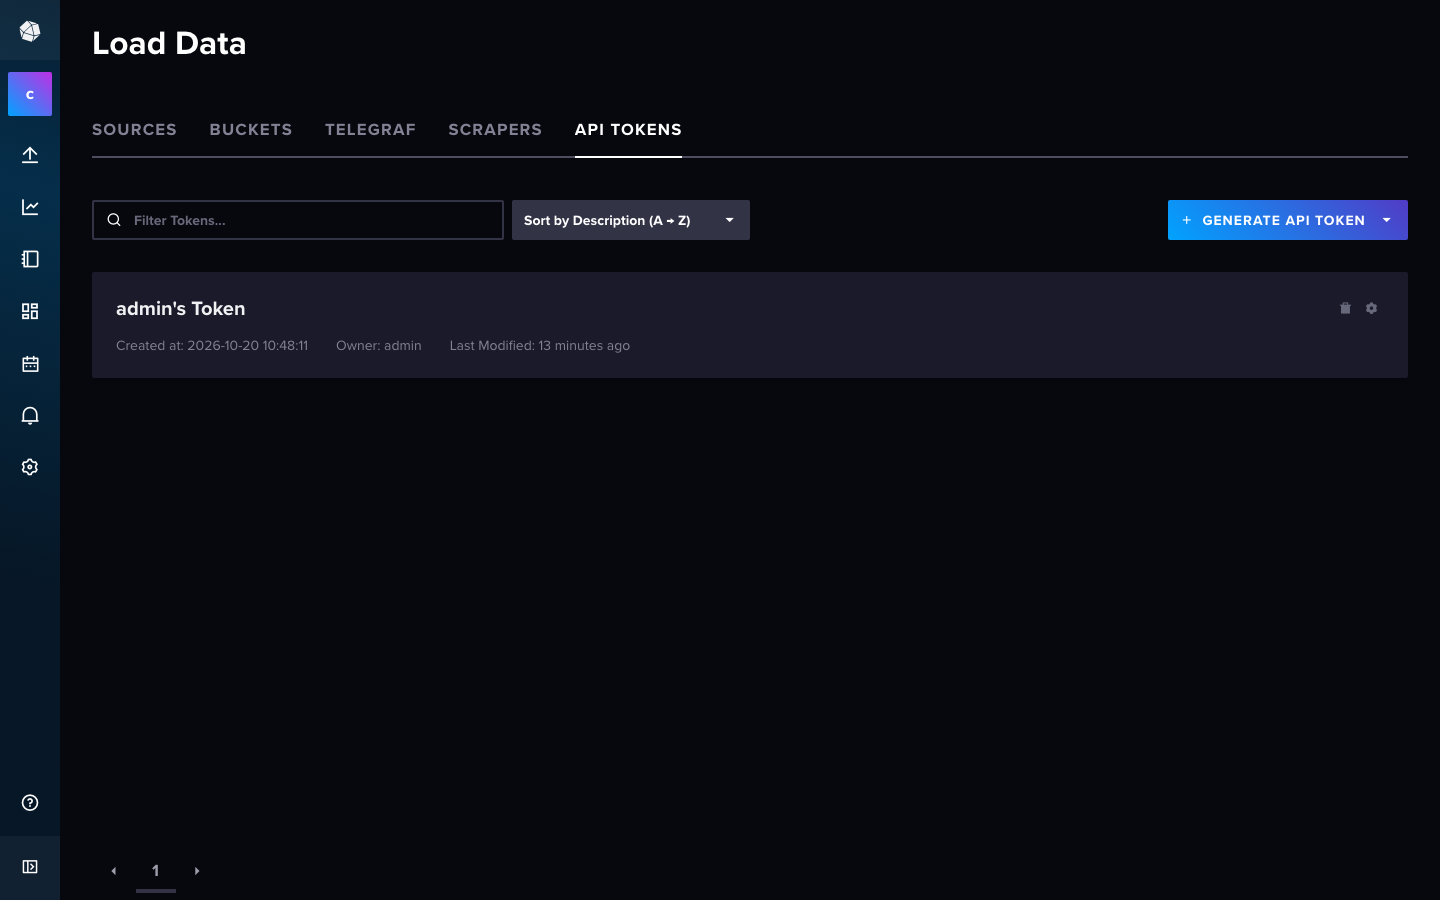Open the admin's Token entry
The height and width of the screenshot is (900, 1440).
point(181,309)
